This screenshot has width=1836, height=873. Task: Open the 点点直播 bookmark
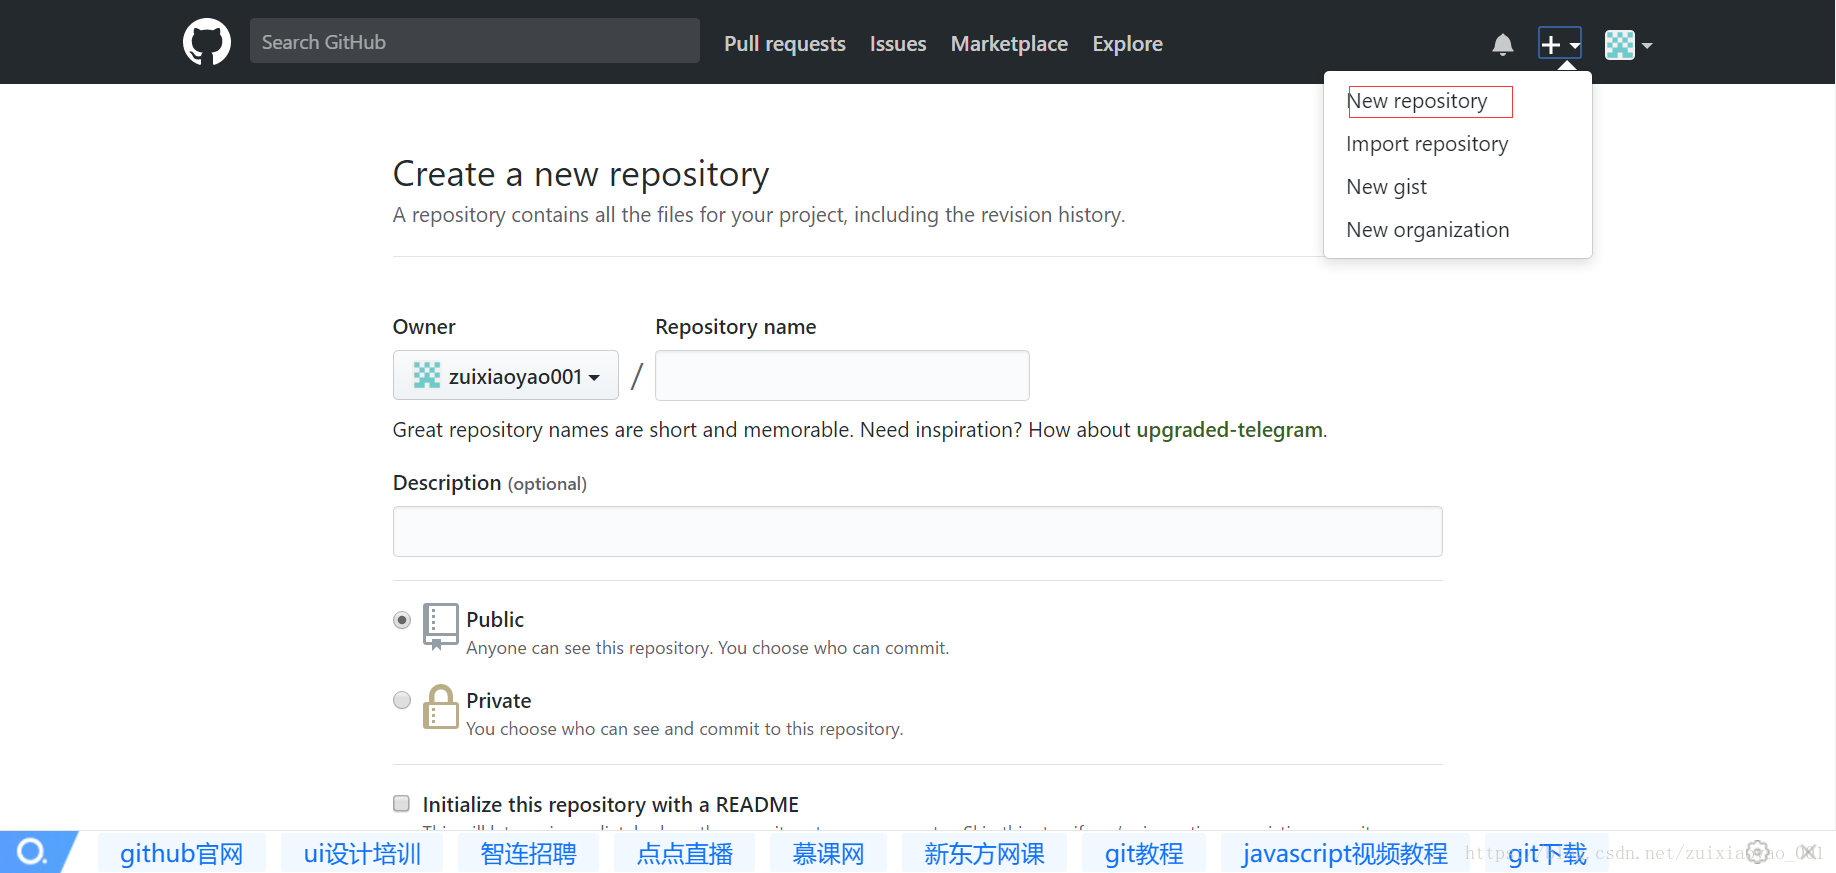pyautogui.click(x=685, y=853)
